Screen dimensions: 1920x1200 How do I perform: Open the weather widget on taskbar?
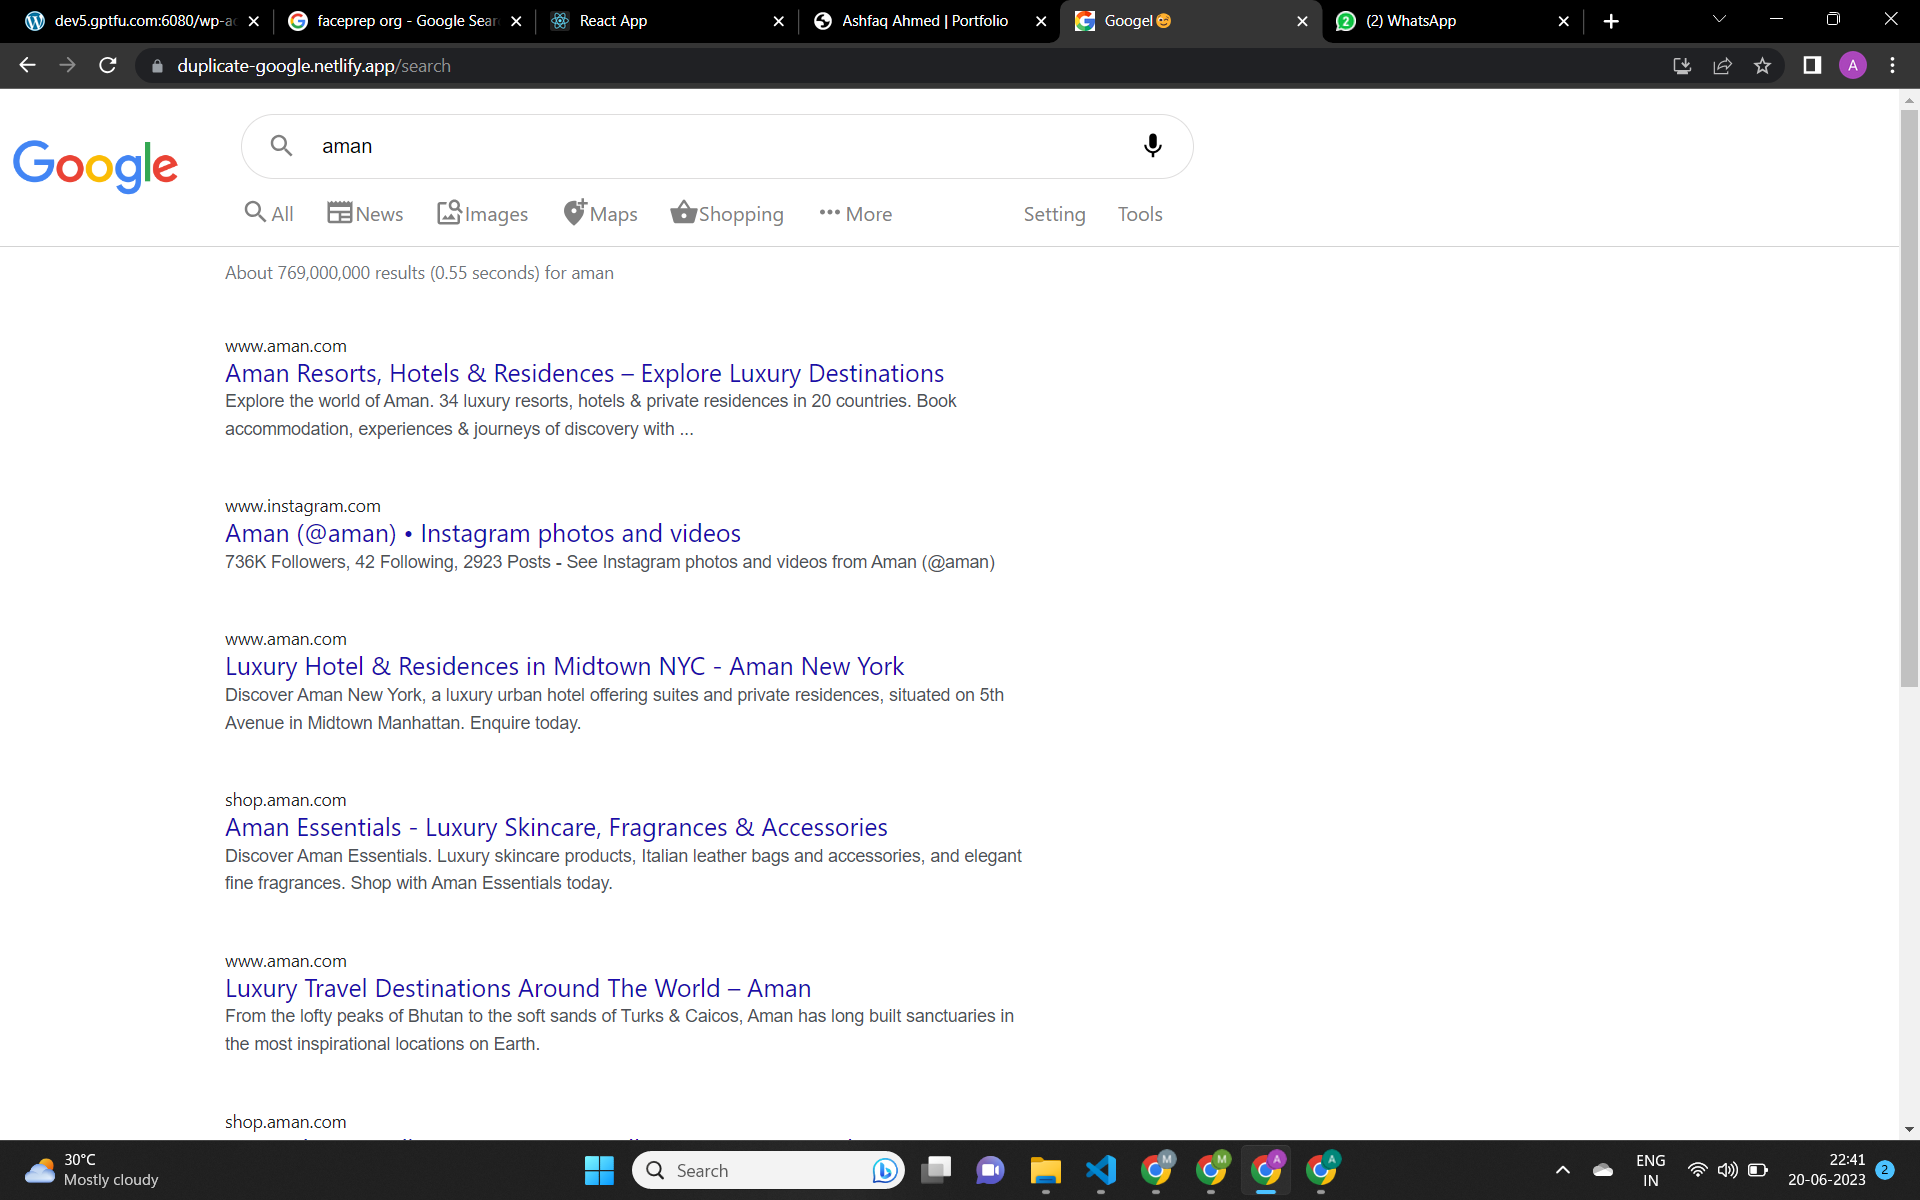pyautogui.click(x=92, y=1170)
